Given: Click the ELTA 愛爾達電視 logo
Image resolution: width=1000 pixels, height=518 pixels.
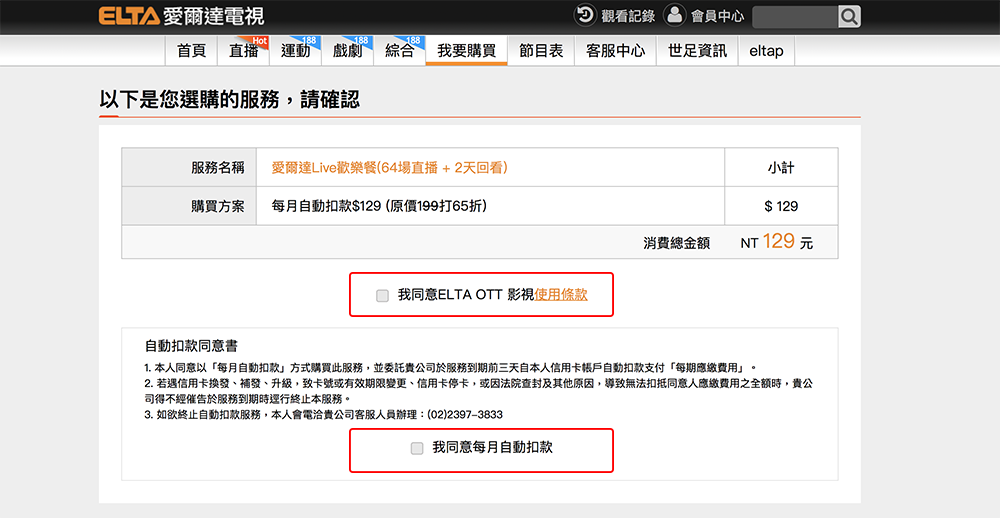Looking at the screenshot, I should (x=181, y=16).
